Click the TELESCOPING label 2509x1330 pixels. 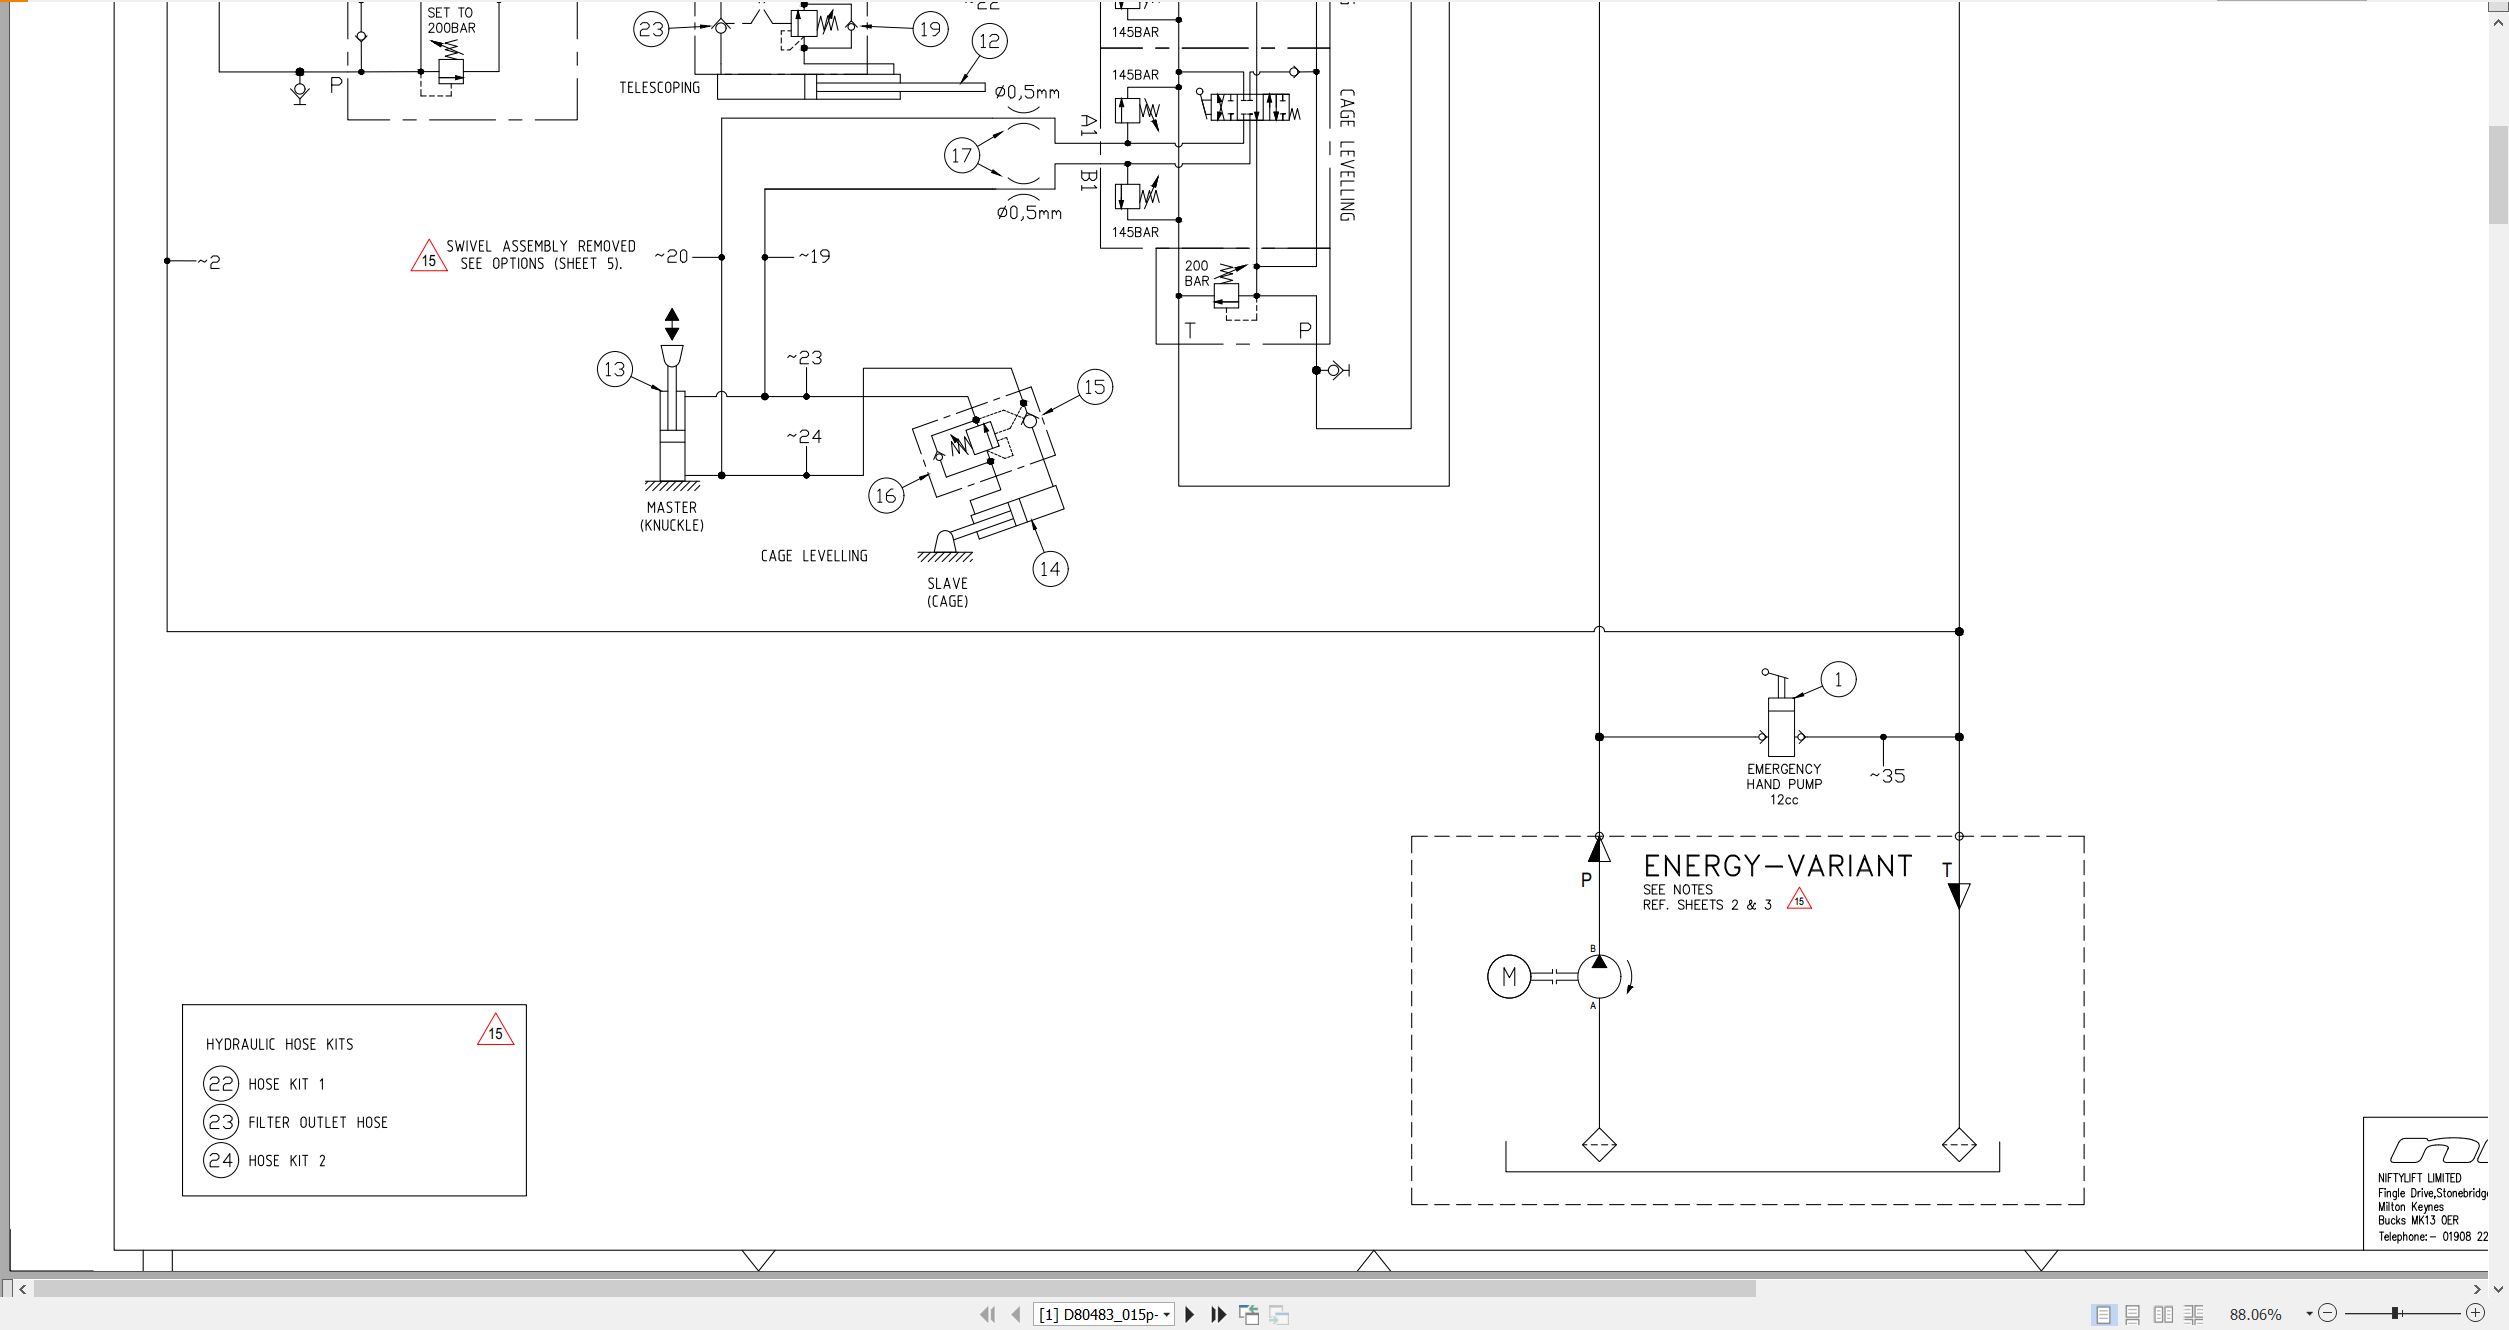pos(659,88)
